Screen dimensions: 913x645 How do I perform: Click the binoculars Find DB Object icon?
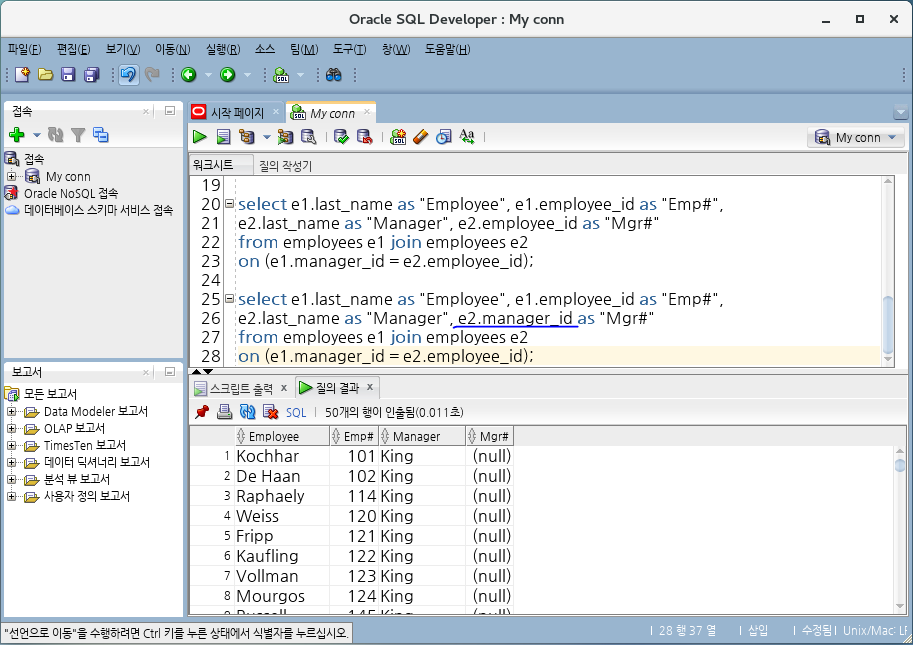pyautogui.click(x=334, y=75)
